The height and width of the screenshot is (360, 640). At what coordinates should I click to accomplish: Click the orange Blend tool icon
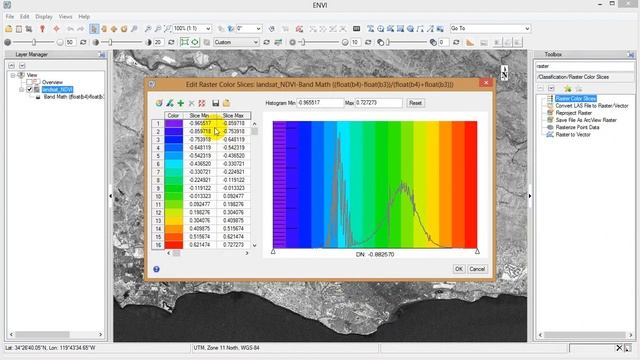[470, 42]
